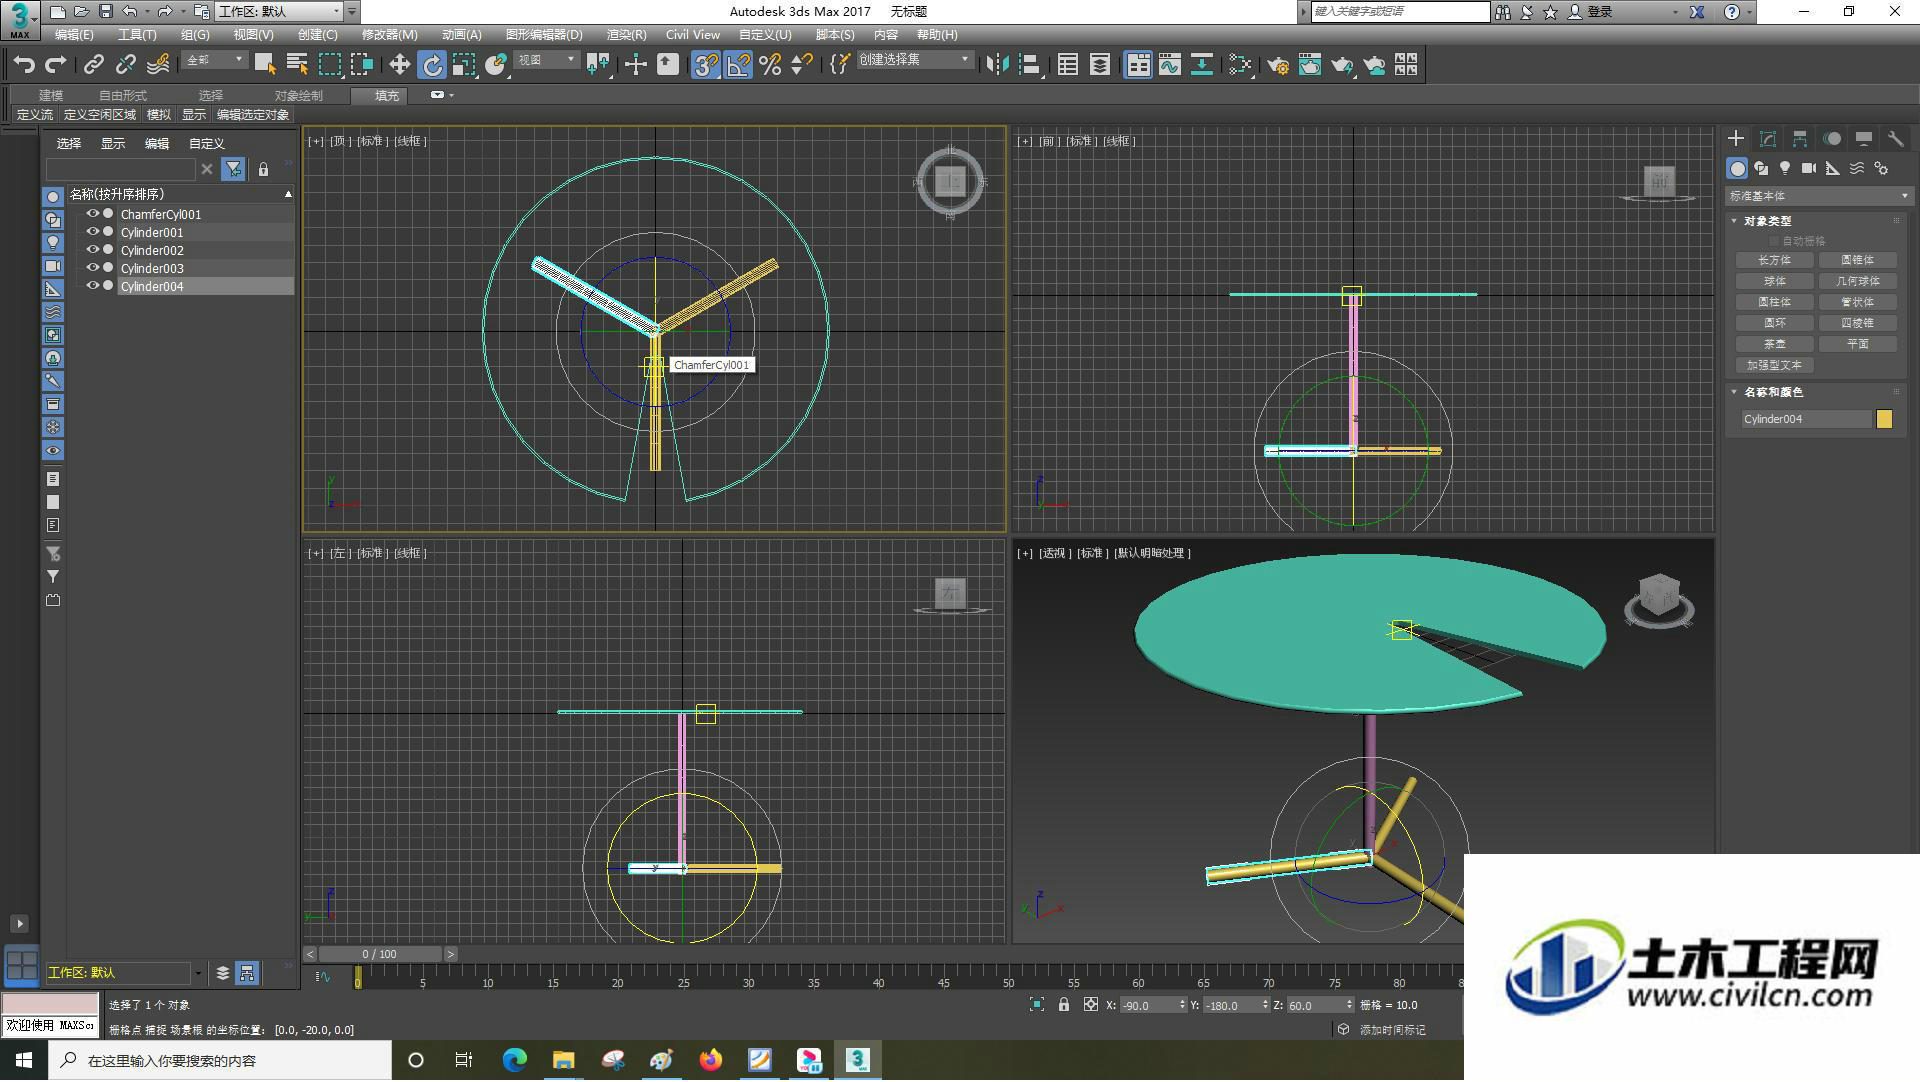Toggle the Angle Snap button

[x=738, y=65]
